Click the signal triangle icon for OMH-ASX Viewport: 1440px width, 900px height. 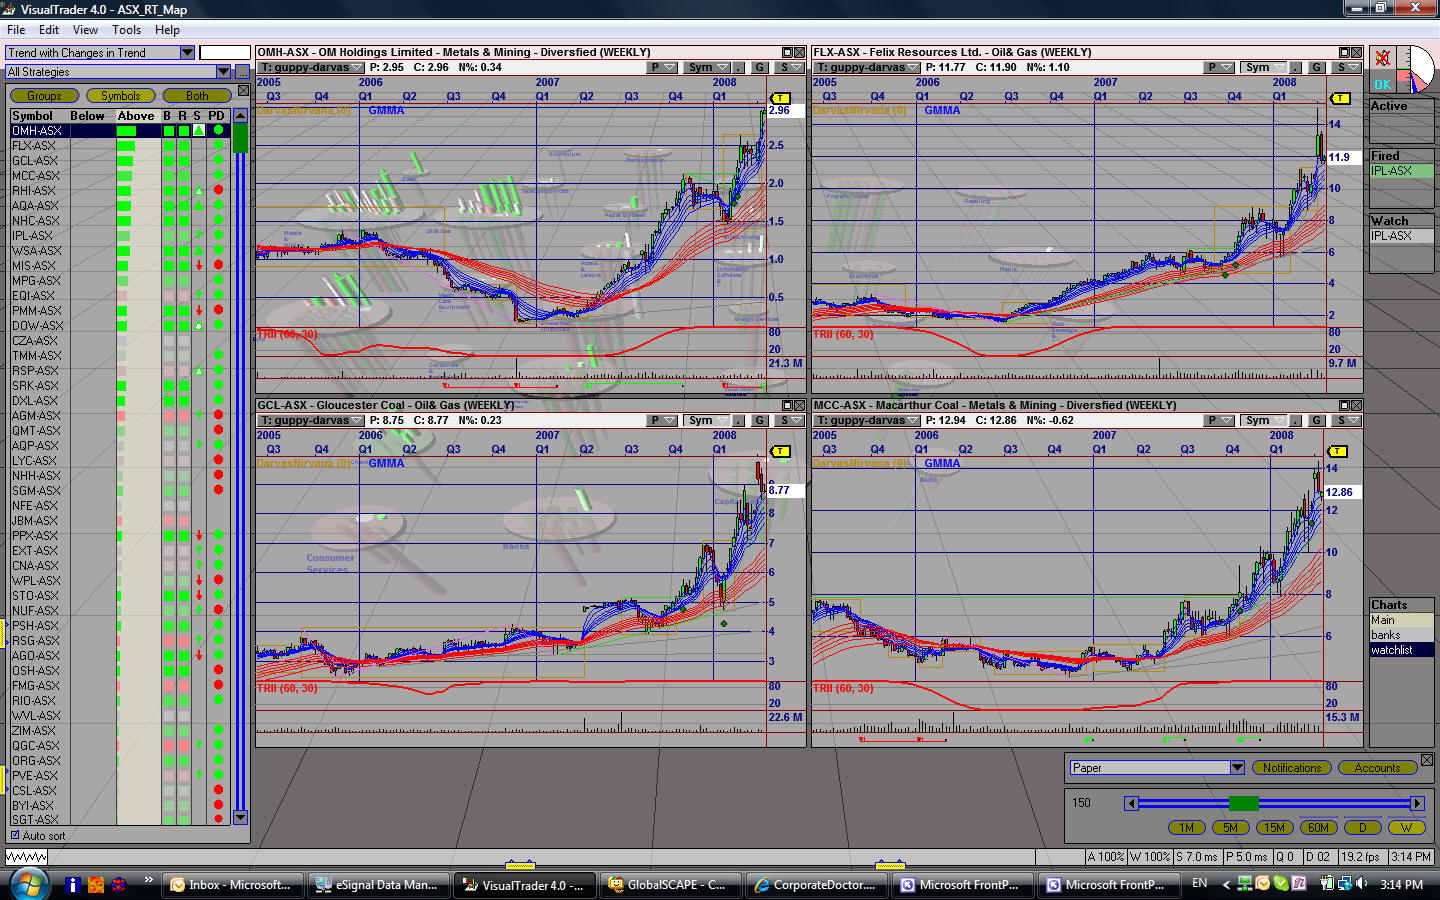(x=199, y=131)
